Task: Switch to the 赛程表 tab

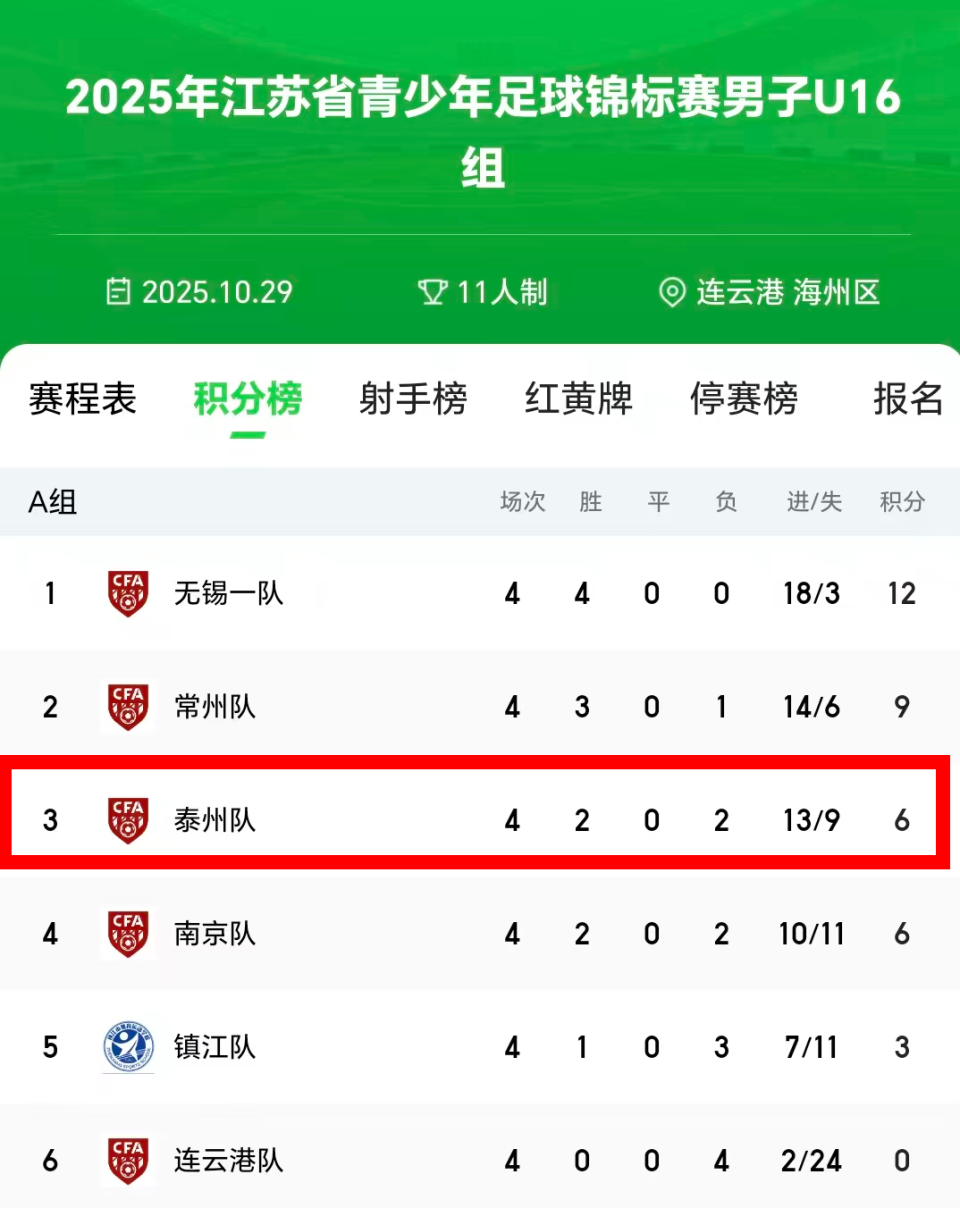Action: [82, 399]
